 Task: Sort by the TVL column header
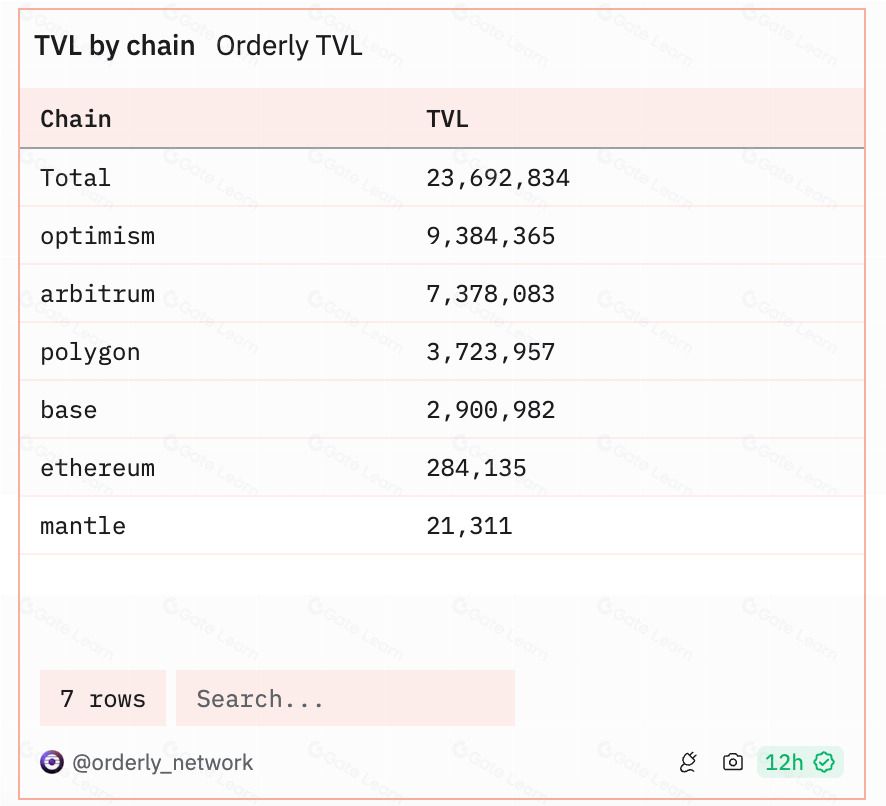[447, 119]
